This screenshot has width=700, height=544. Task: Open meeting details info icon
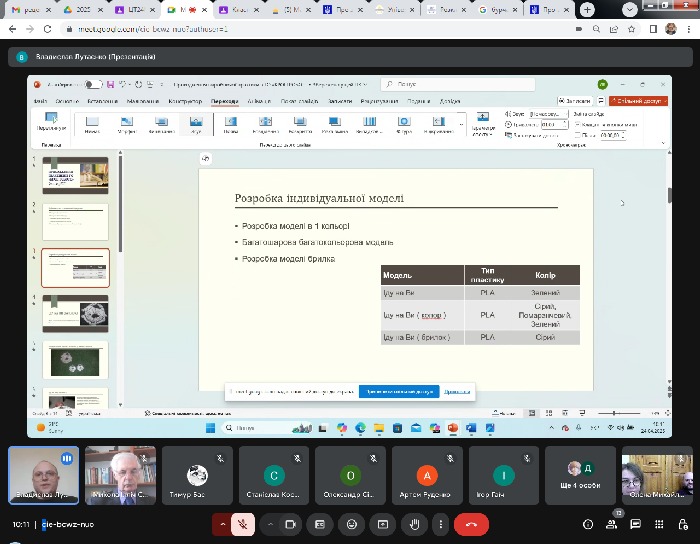(x=588, y=524)
